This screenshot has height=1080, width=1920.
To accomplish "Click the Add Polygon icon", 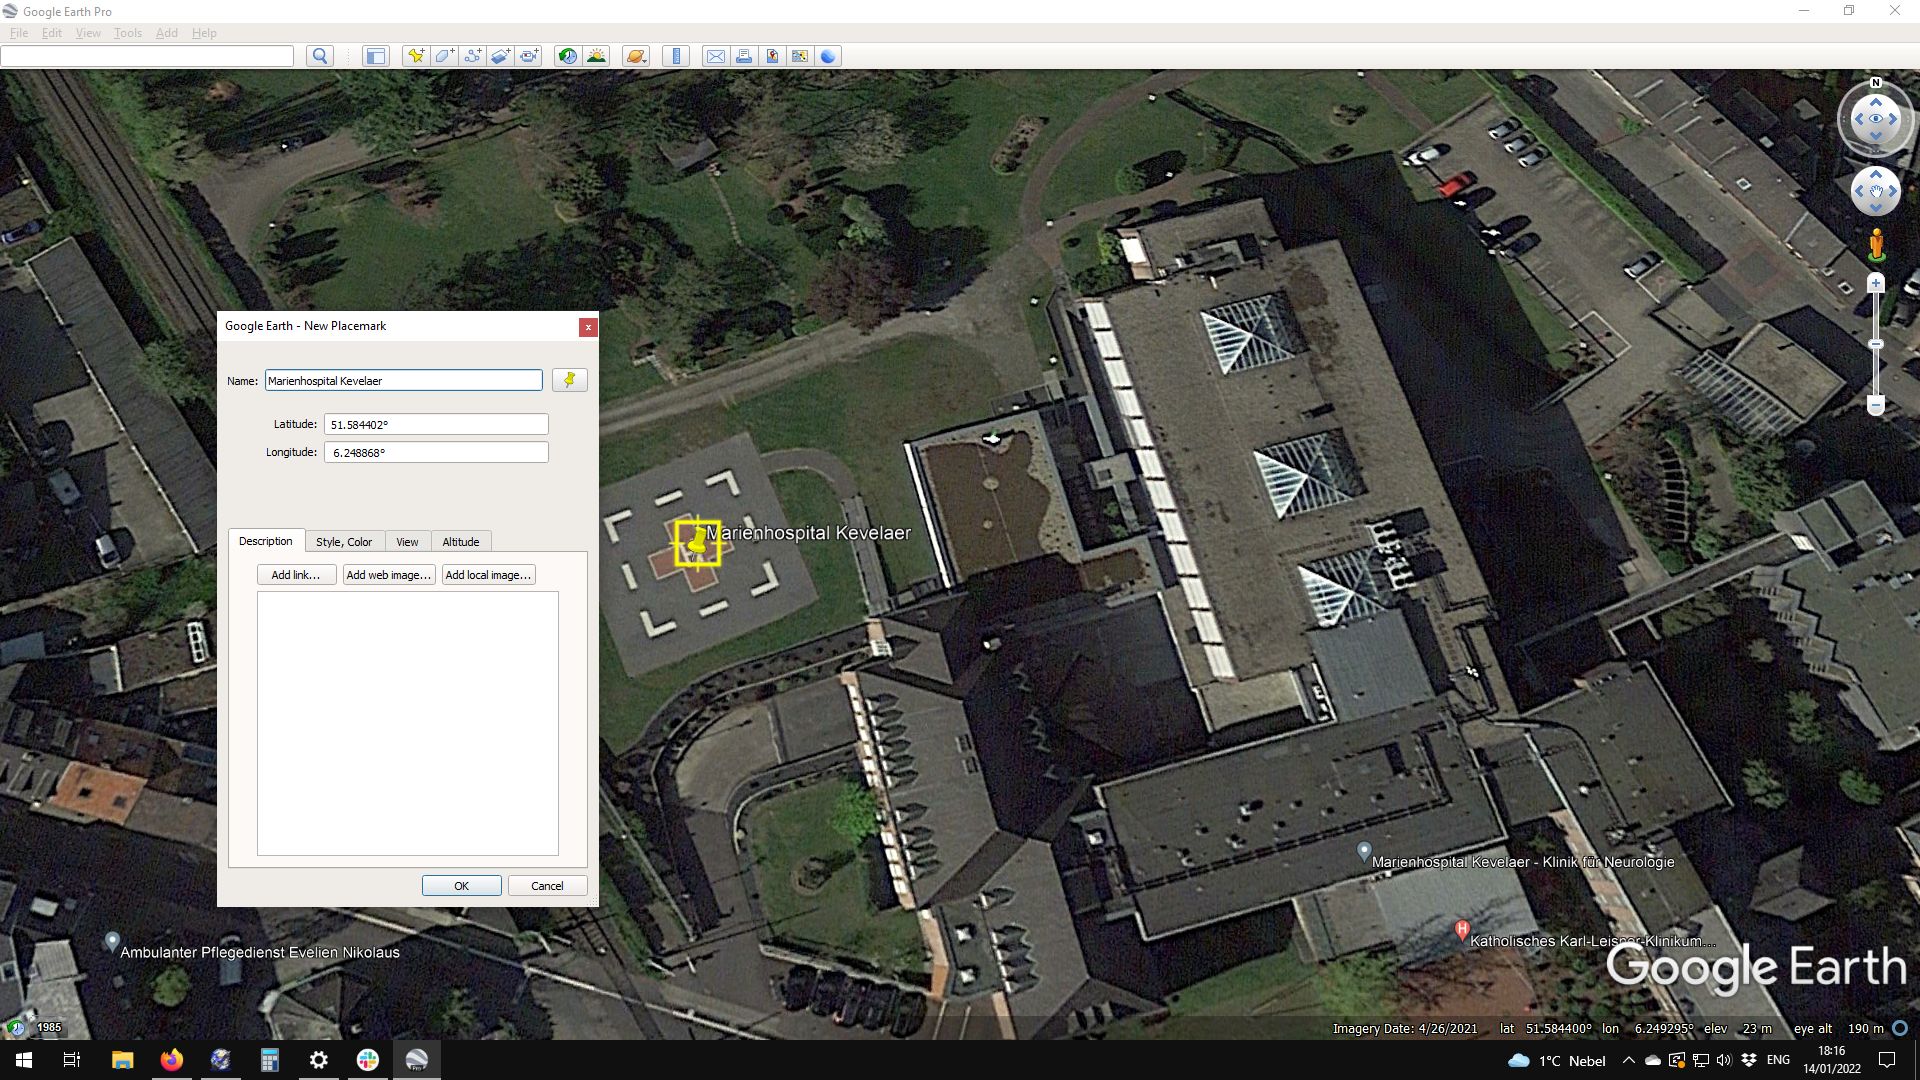I will [444, 56].
